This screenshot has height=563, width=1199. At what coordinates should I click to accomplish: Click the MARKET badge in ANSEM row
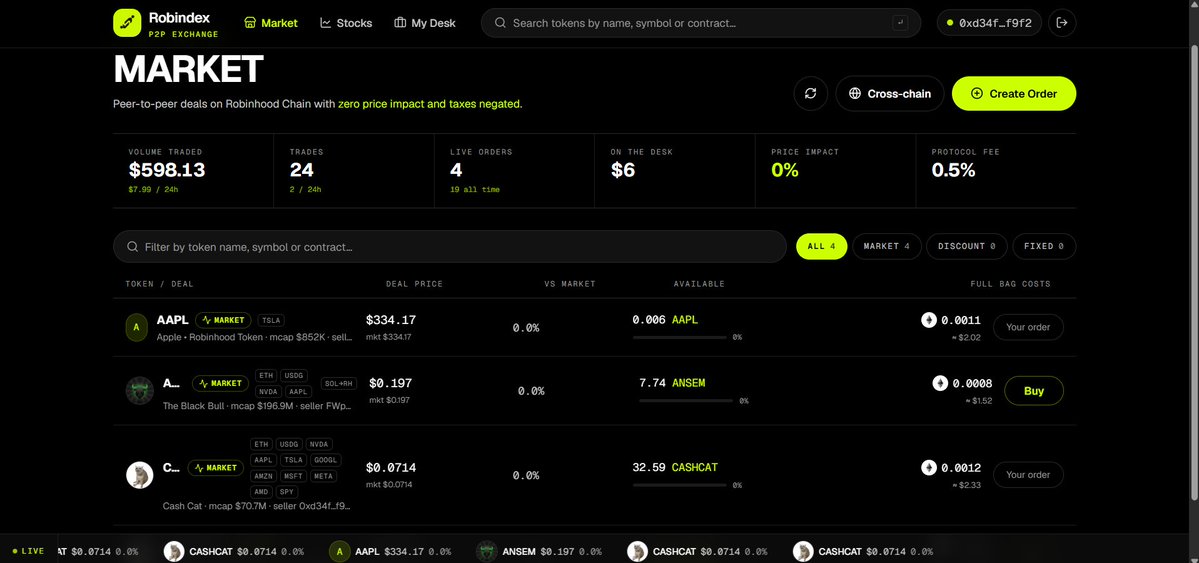click(220, 383)
